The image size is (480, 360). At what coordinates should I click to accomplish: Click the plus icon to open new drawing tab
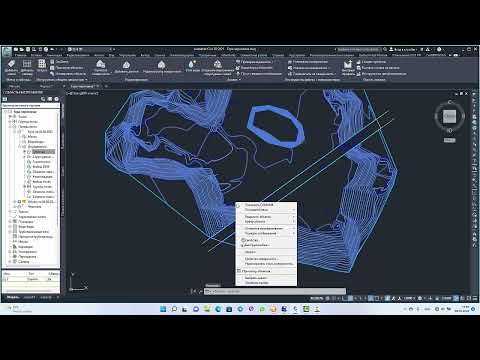106,86
